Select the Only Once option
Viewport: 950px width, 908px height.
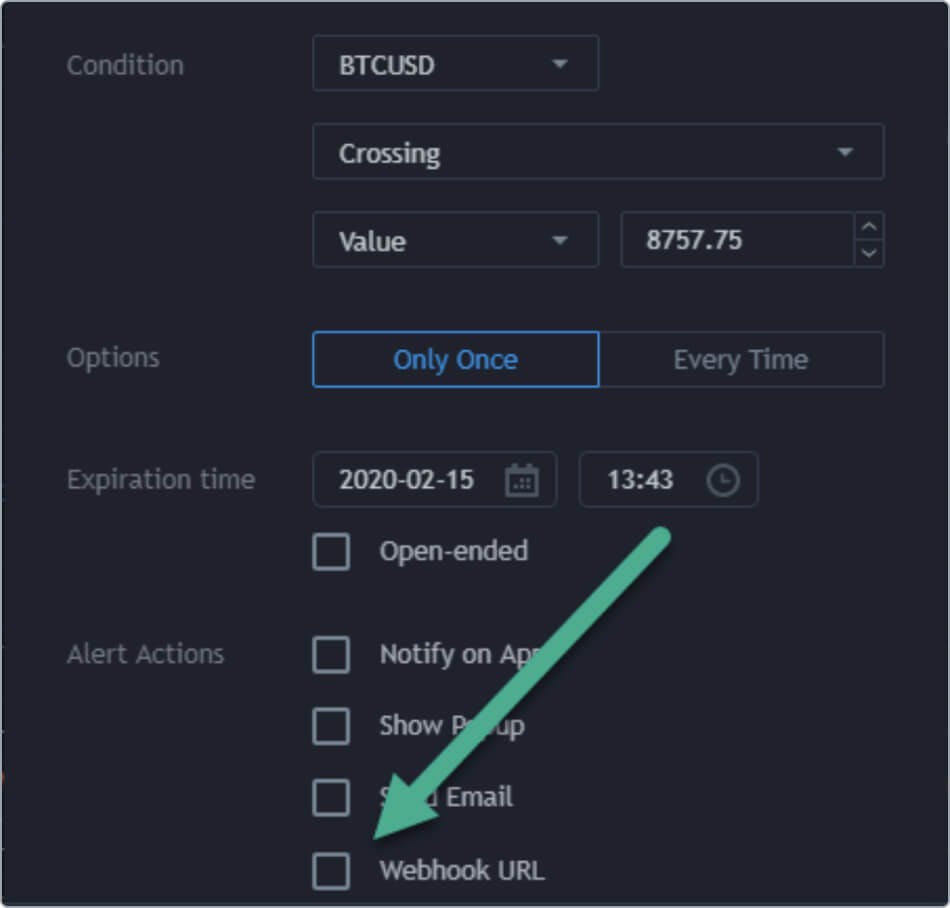[456, 360]
